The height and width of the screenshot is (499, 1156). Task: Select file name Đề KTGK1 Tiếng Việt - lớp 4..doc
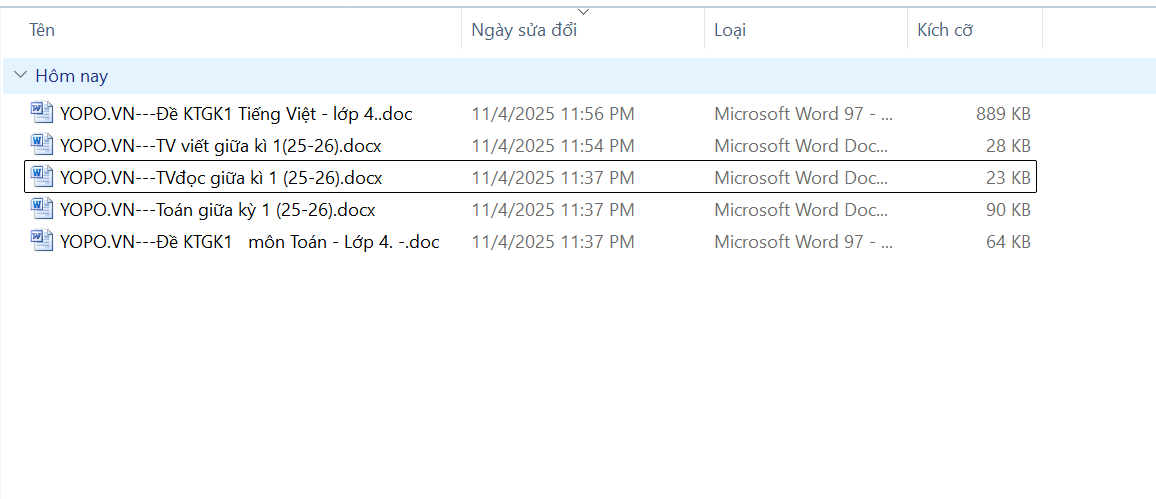[x=236, y=114]
